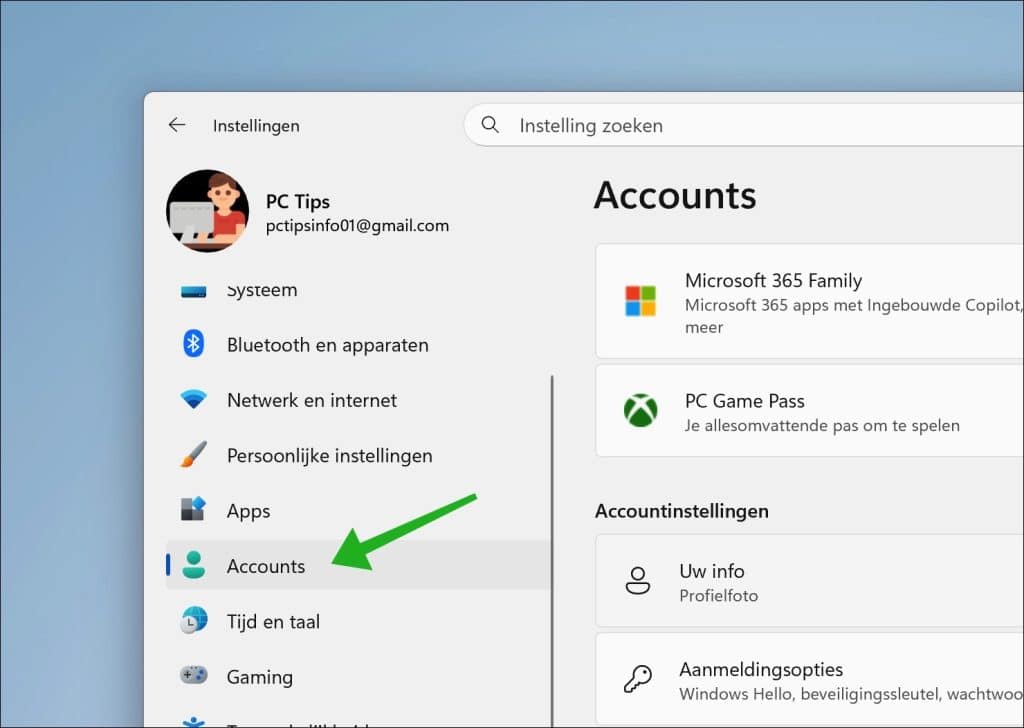
Task: Click the sidebar vertical scrollbar
Action: click(552, 551)
